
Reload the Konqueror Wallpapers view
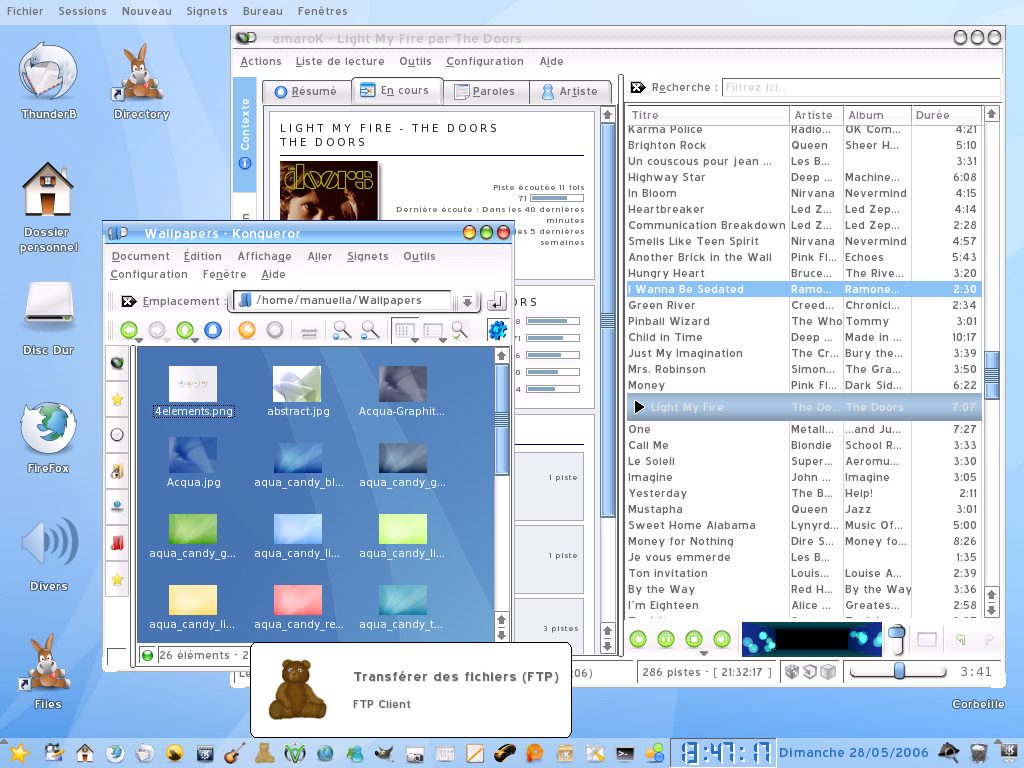[247, 330]
